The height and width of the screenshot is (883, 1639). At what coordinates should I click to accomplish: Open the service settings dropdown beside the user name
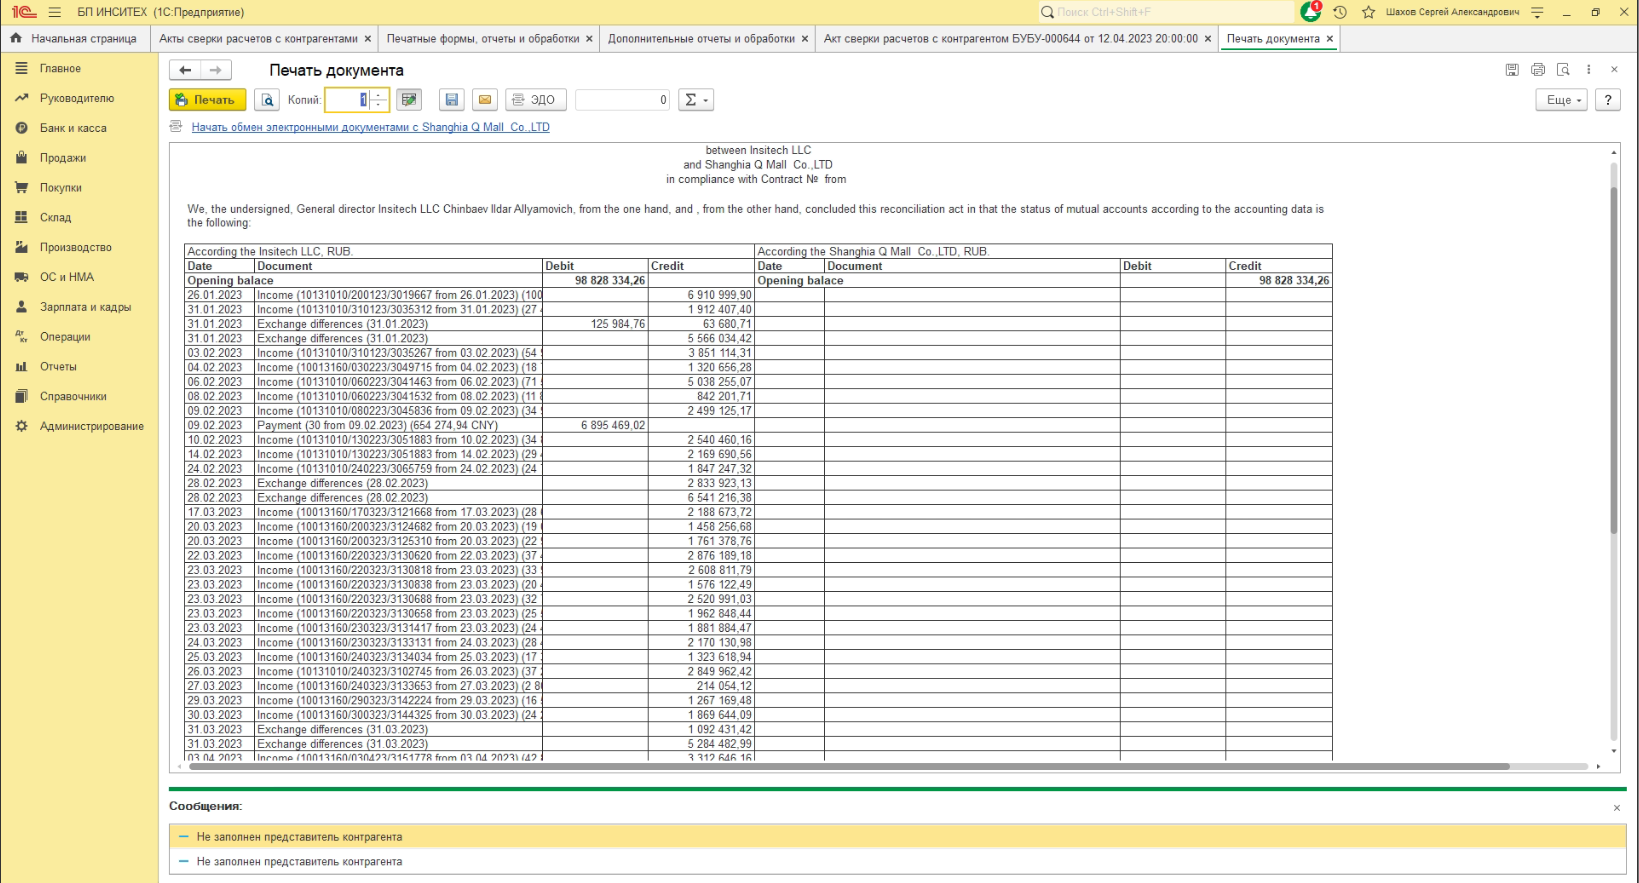pyautogui.click(x=1538, y=12)
